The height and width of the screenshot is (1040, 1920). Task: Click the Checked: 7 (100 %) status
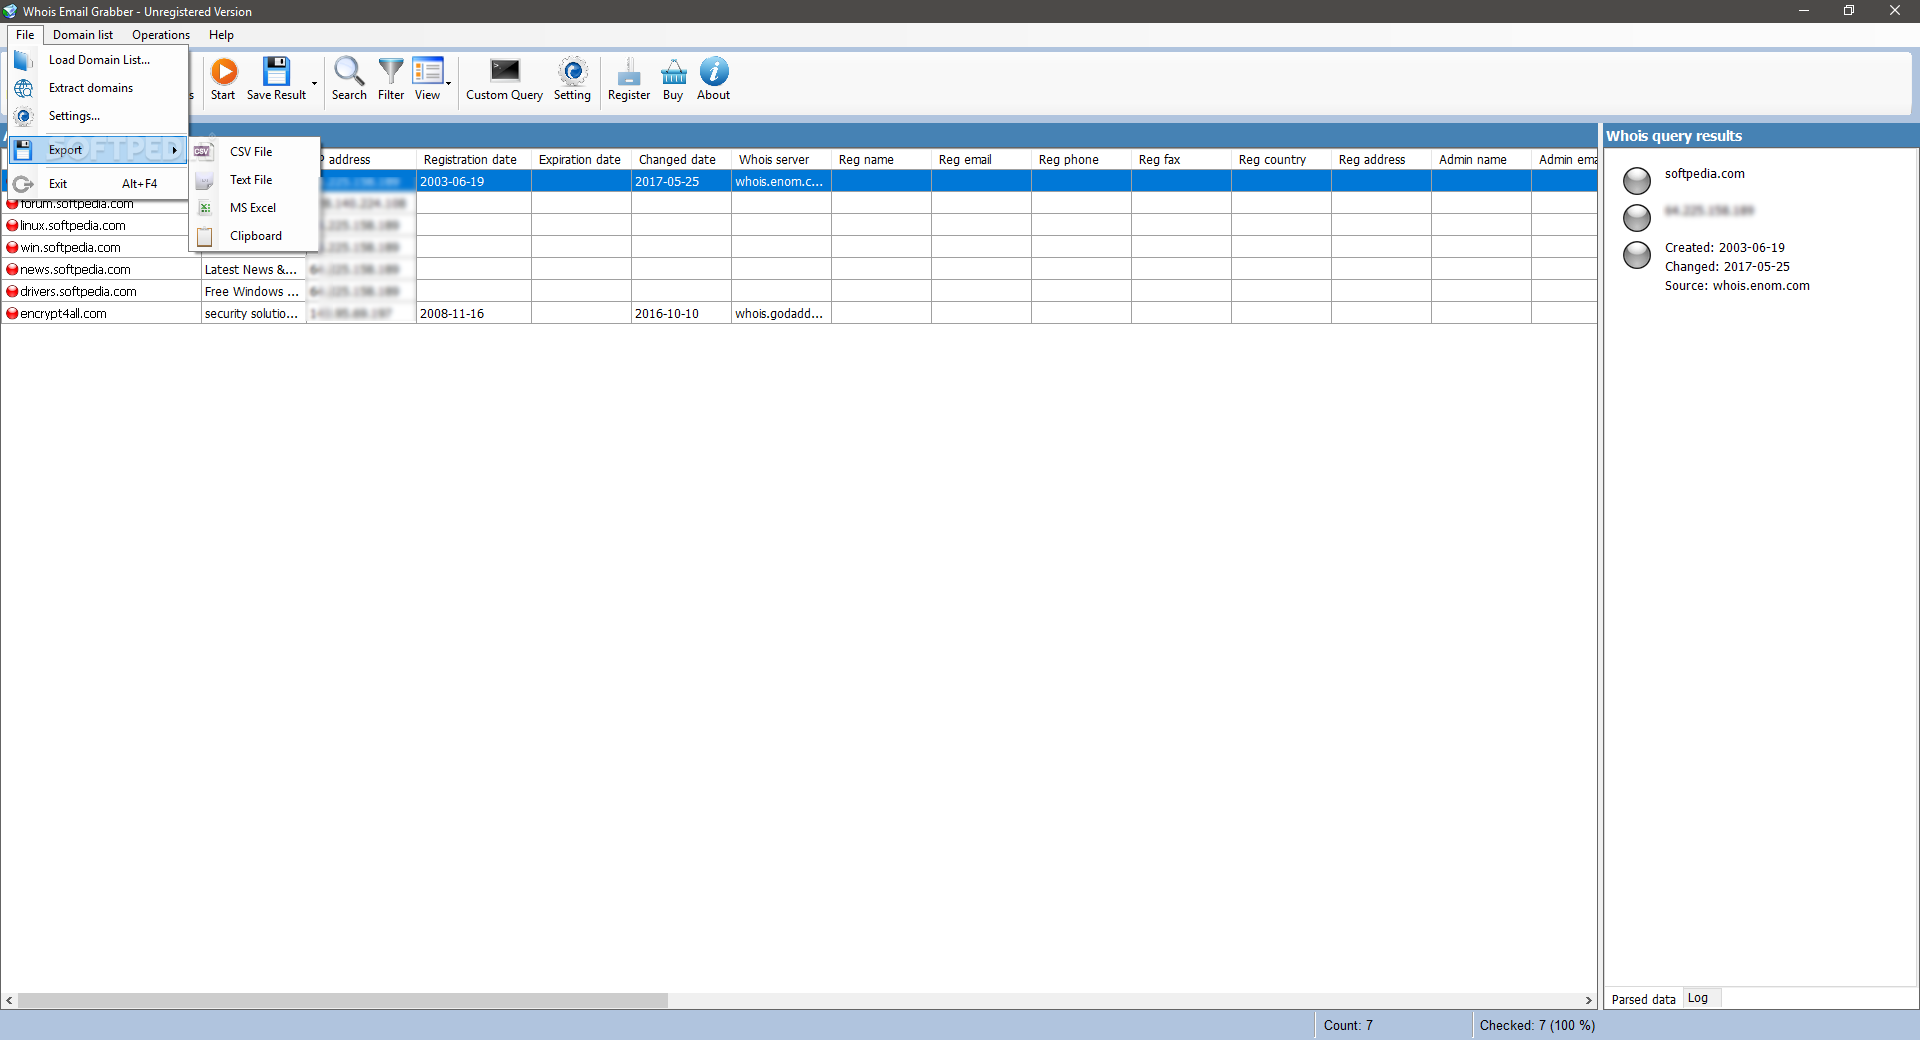pos(1537,1025)
